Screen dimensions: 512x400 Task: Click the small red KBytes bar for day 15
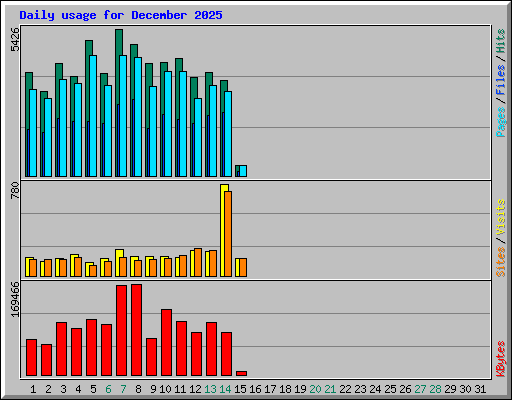pos(241,374)
